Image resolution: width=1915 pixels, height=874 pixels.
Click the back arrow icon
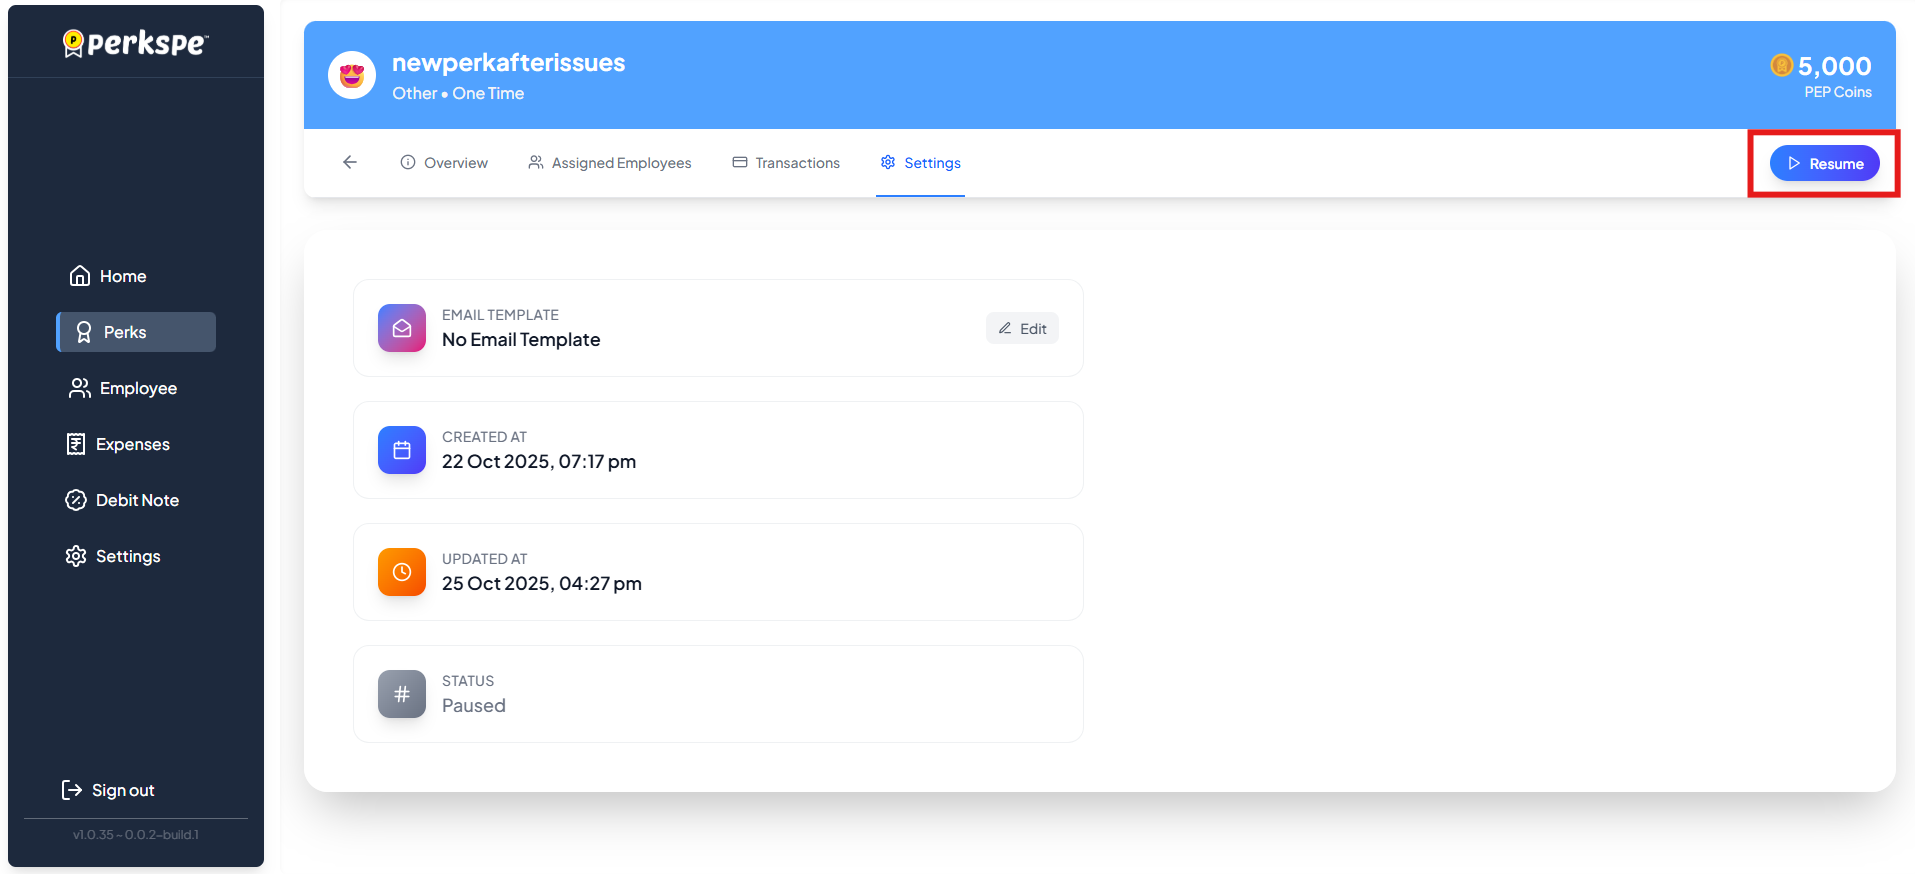tap(350, 162)
